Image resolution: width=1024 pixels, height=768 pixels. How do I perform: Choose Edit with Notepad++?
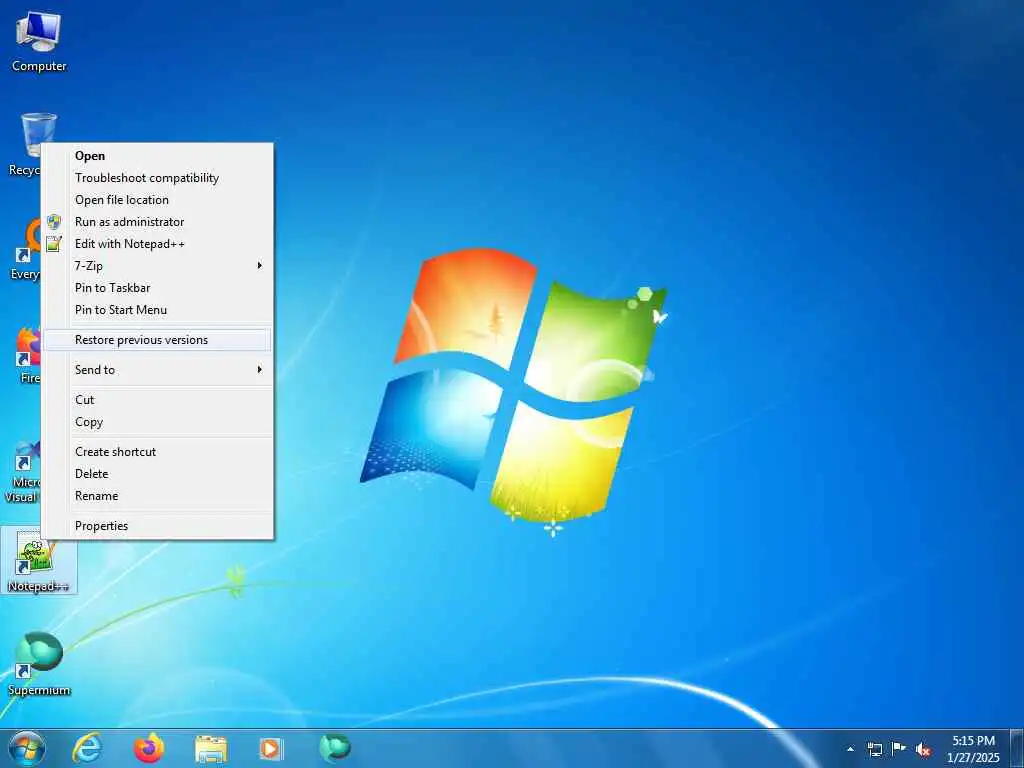pos(157,244)
